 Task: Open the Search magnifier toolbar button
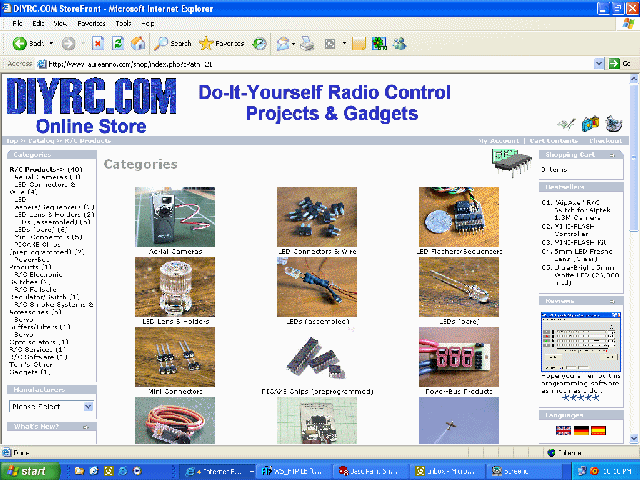pos(172,43)
